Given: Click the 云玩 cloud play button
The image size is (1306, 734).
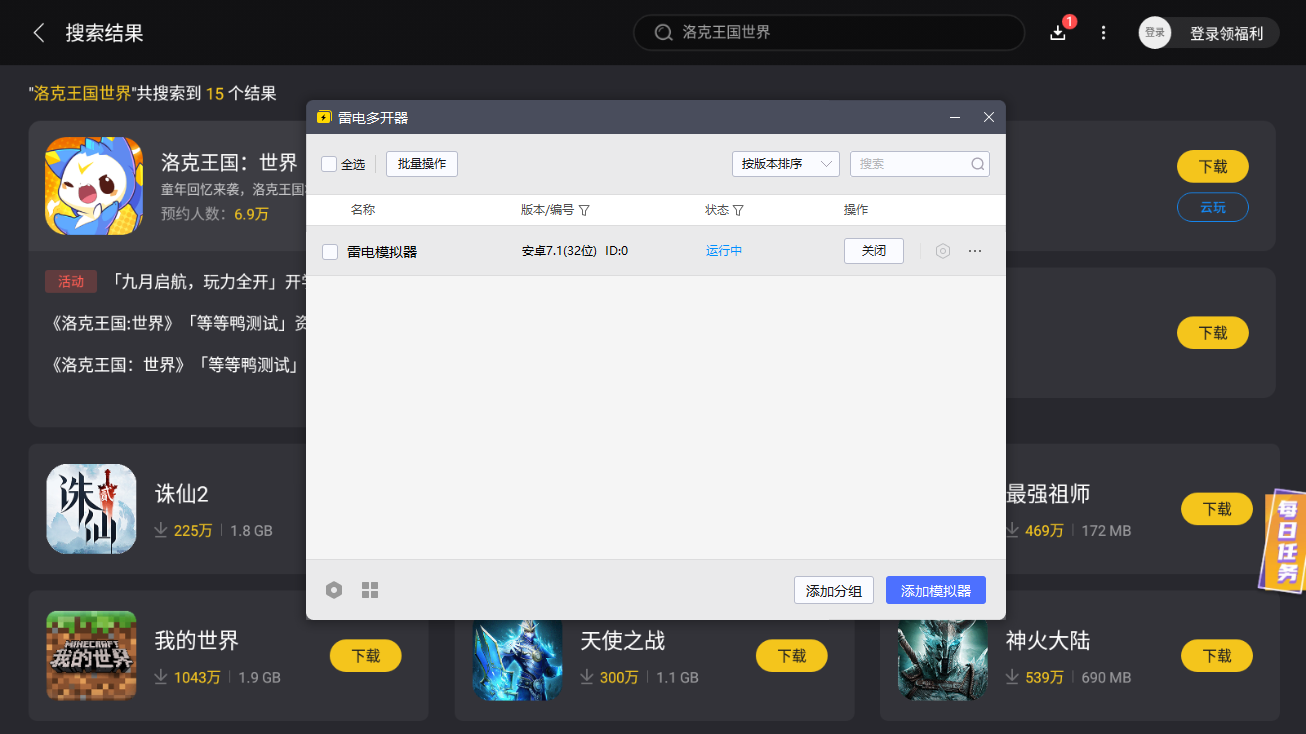Looking at the screenshot, I should 1213,207.
